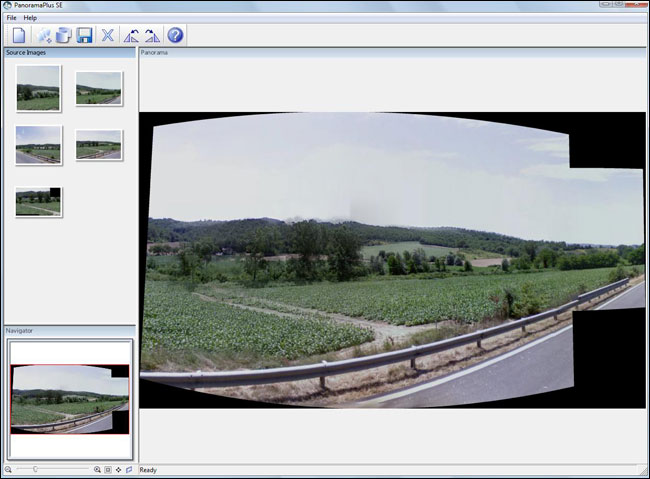This screenshot has height=479, width=650.
Task: Click the Navigator panorama preview
Action: click(x=69, y=397)
